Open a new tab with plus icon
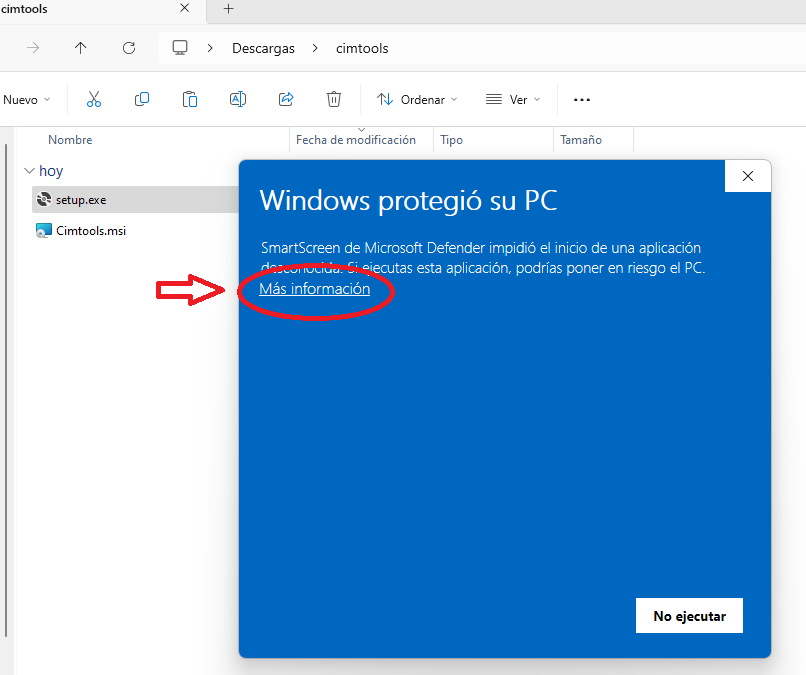Viewport: 806px width, 675px height. pyautogui.click(x=229, y=9)
